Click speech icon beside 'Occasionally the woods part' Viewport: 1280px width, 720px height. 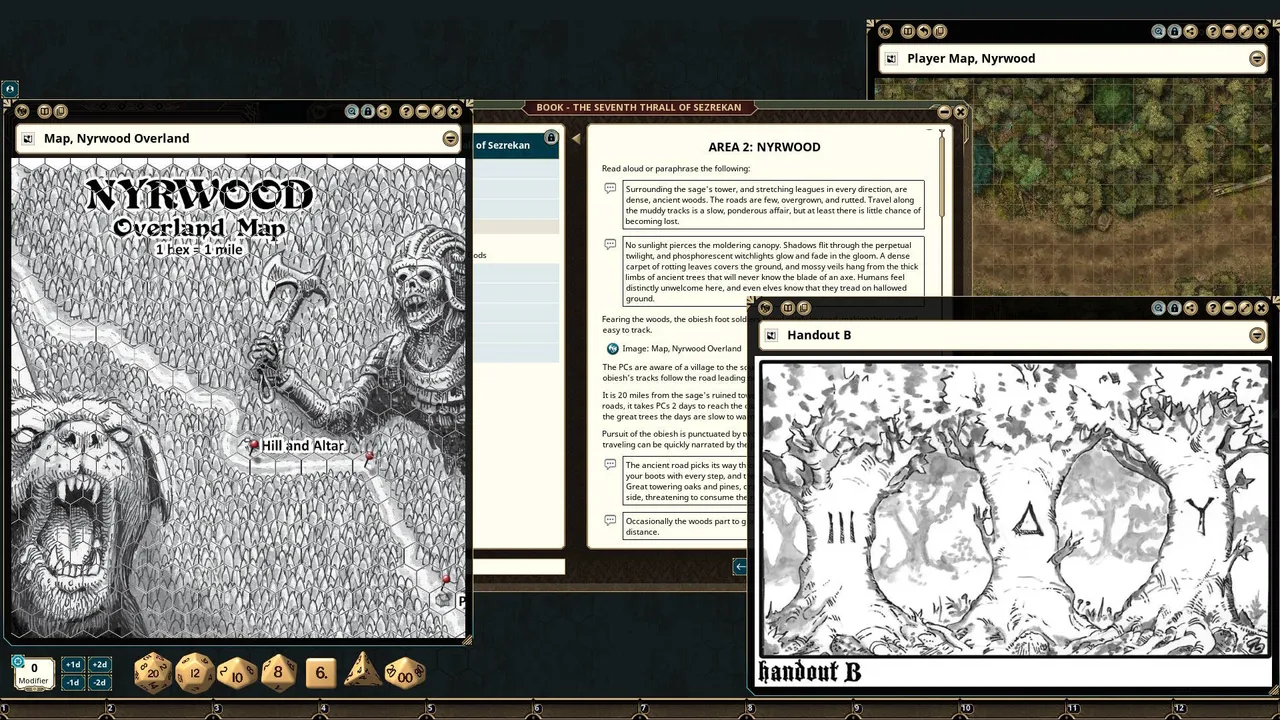[x=610, y=520]
